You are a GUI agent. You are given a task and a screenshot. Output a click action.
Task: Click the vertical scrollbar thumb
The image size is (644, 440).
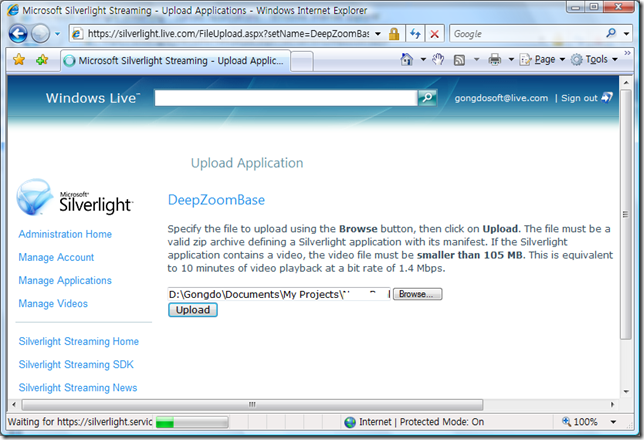[626, 214]
